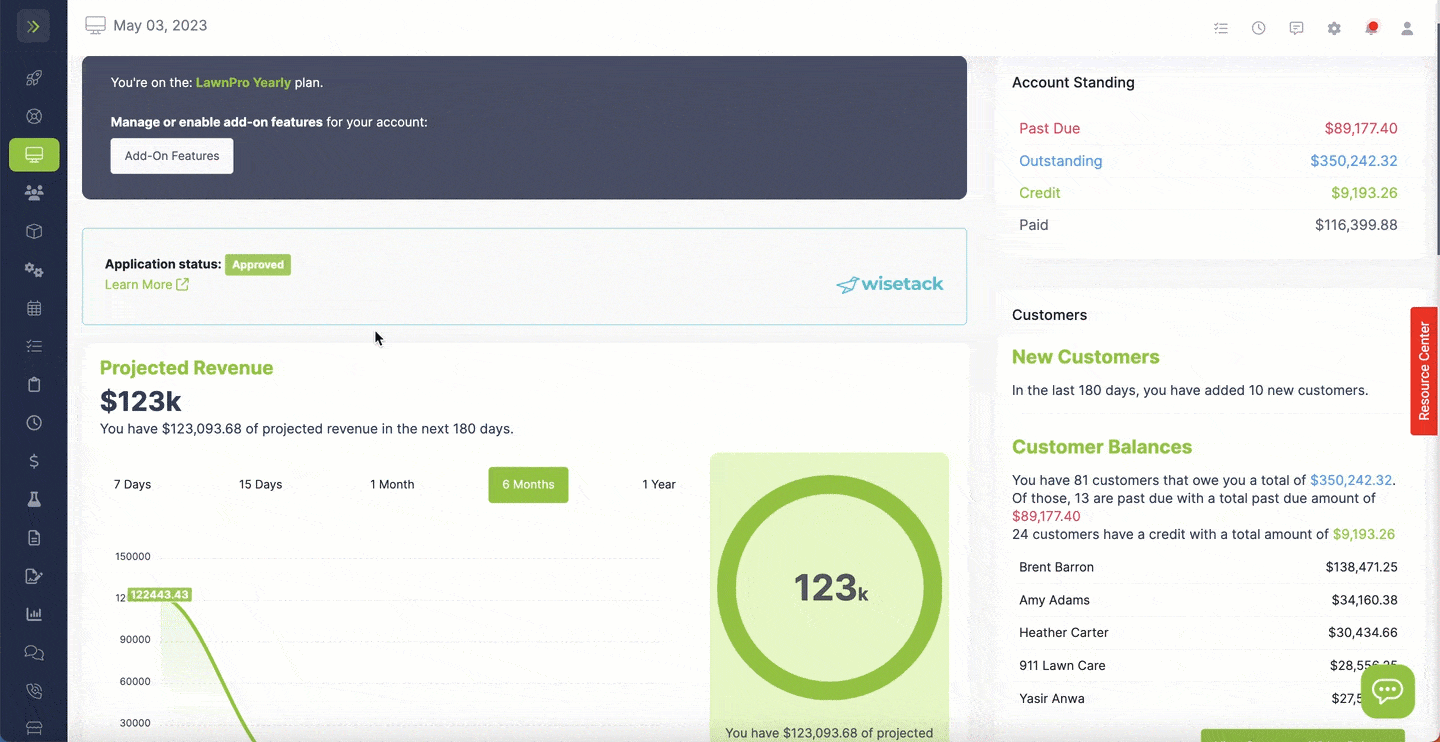Open the user profile icon in top bar
The image size is (1440, 742).
point(1407,28)
